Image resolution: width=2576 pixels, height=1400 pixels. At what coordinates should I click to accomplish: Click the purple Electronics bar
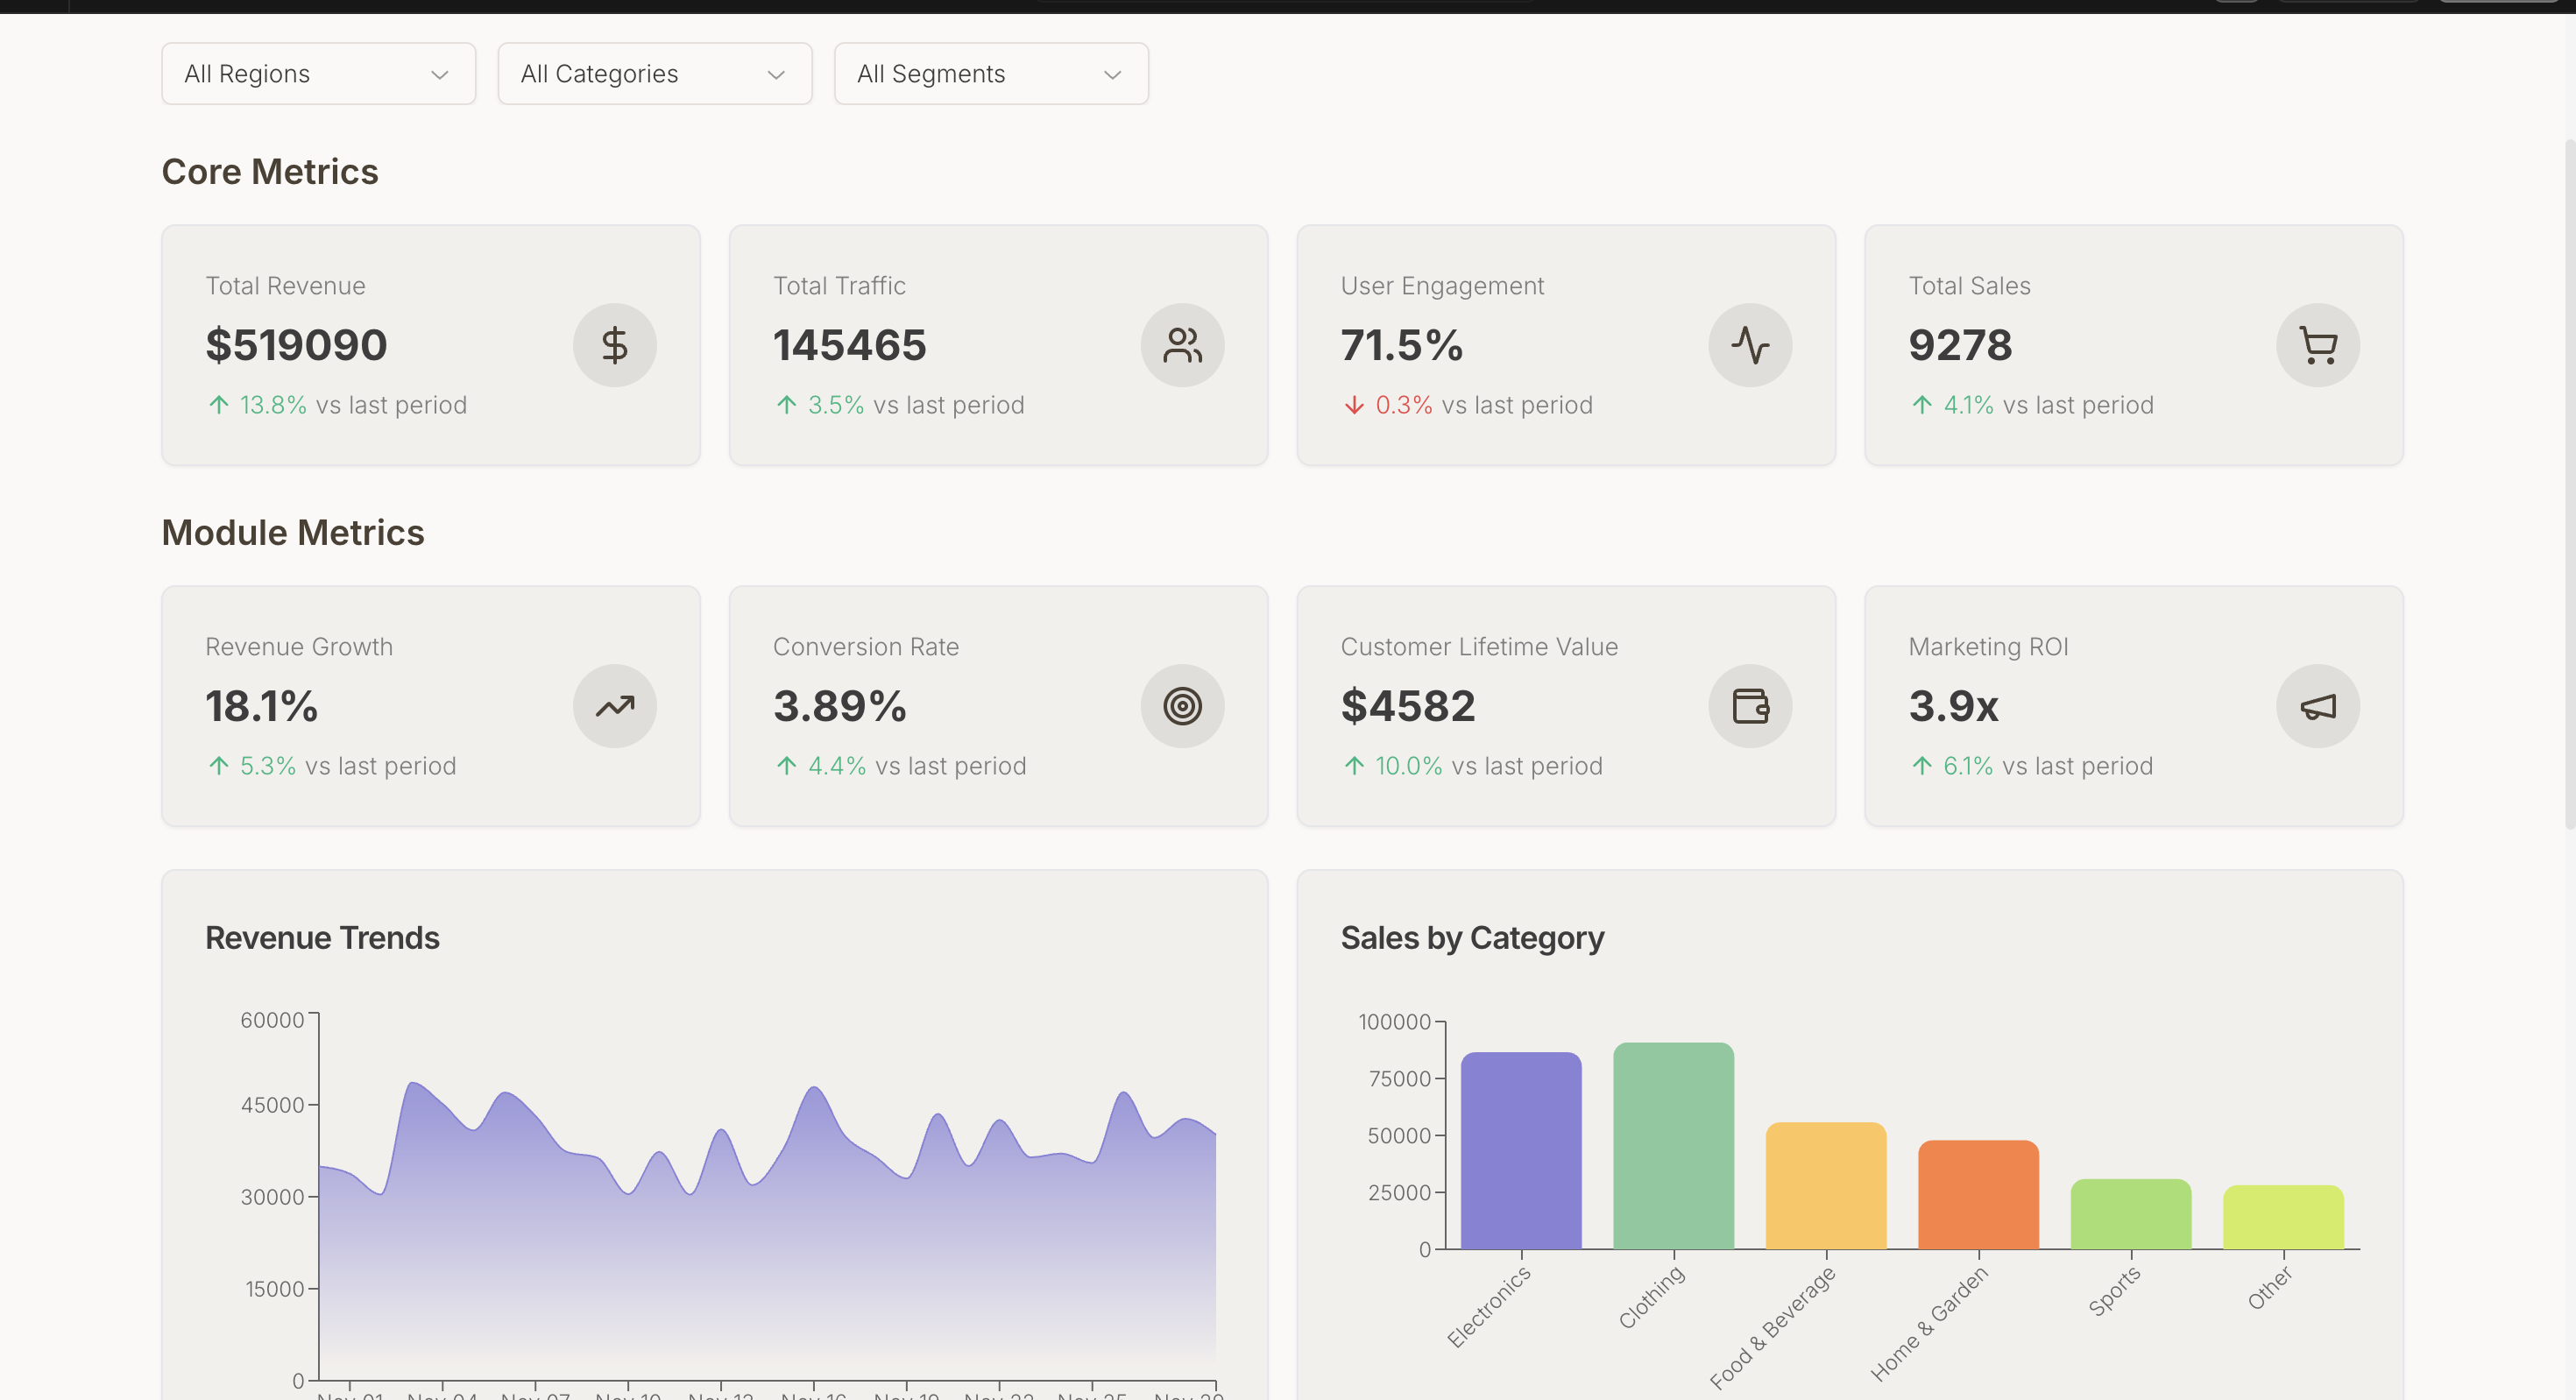(1520, 1150)
